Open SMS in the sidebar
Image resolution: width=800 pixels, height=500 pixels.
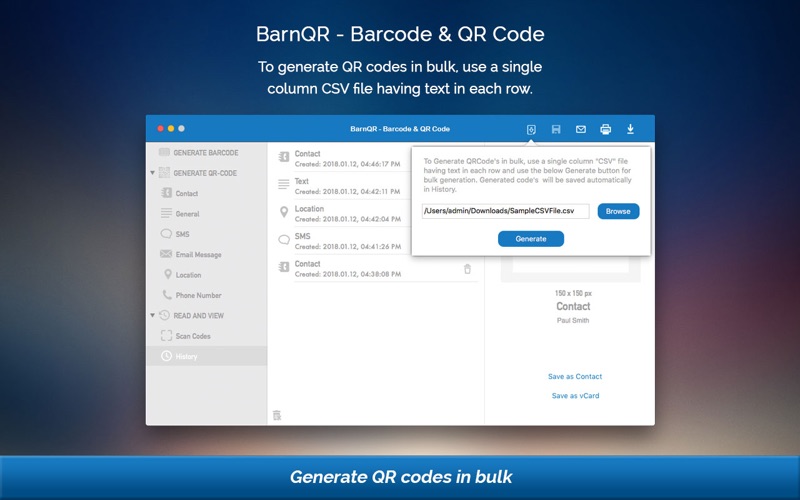point(182,234)
